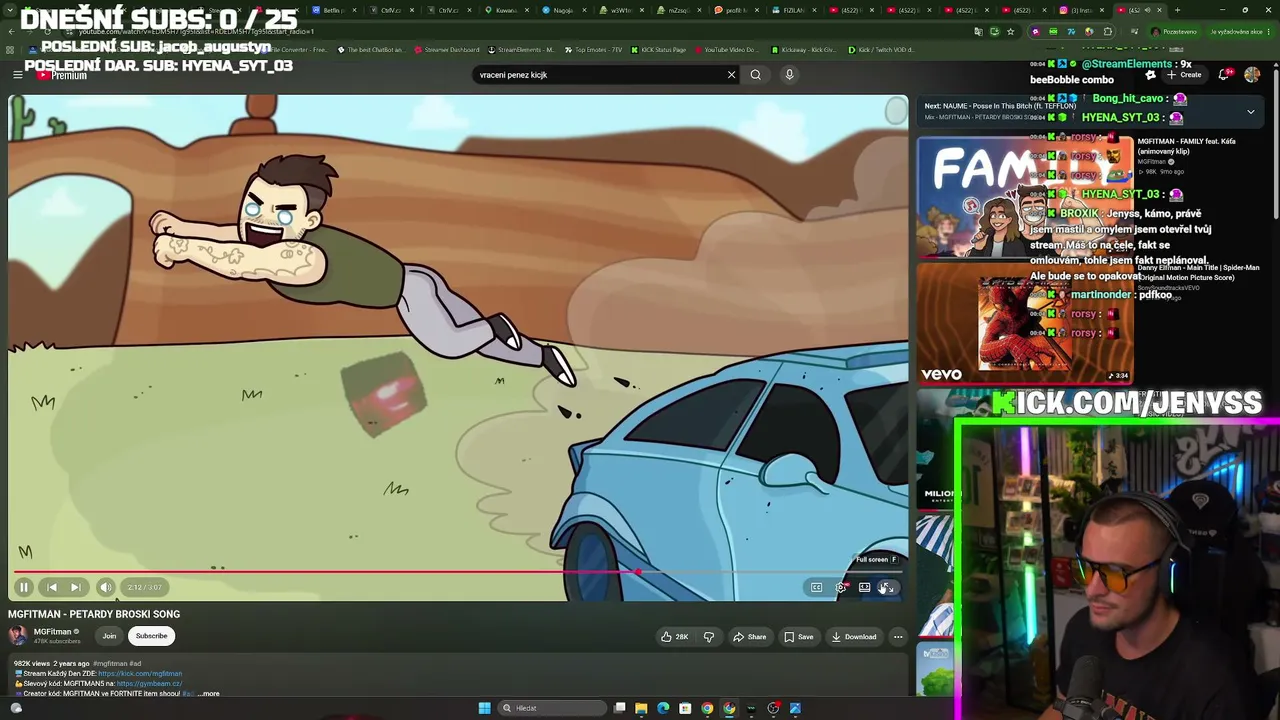Viewport: 1280px width, 720px height.
Task: Download the video
Action: (853, 637)
